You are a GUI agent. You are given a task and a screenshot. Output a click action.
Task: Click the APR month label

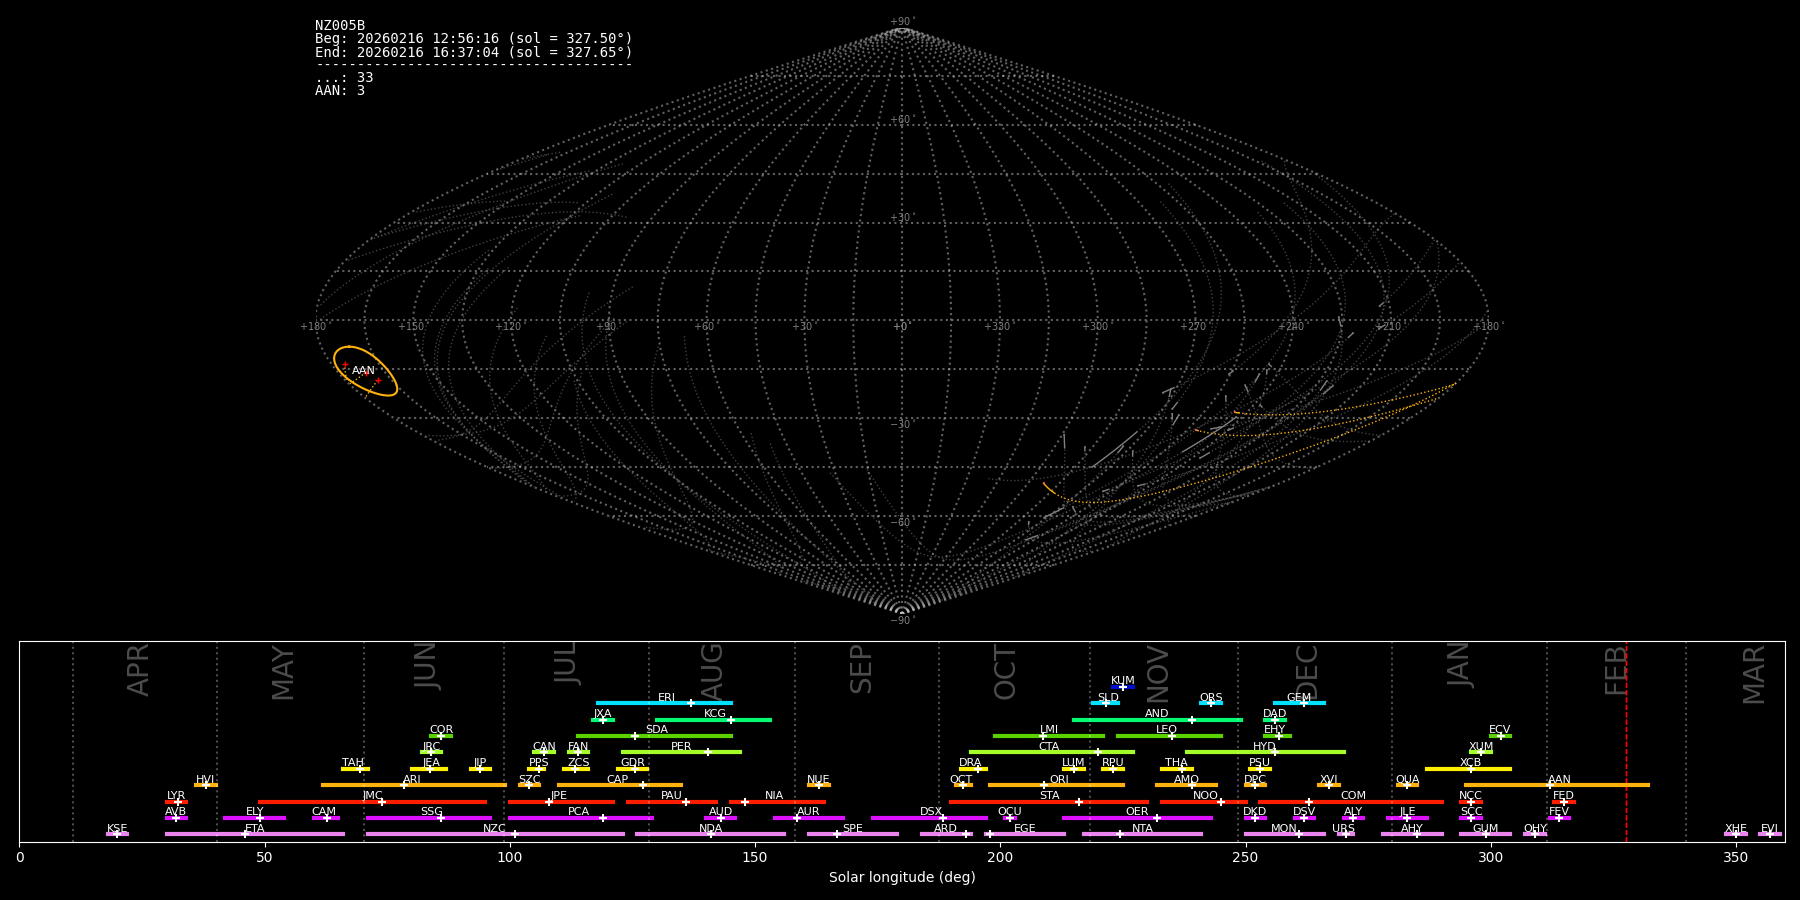[x=138, y=670]
